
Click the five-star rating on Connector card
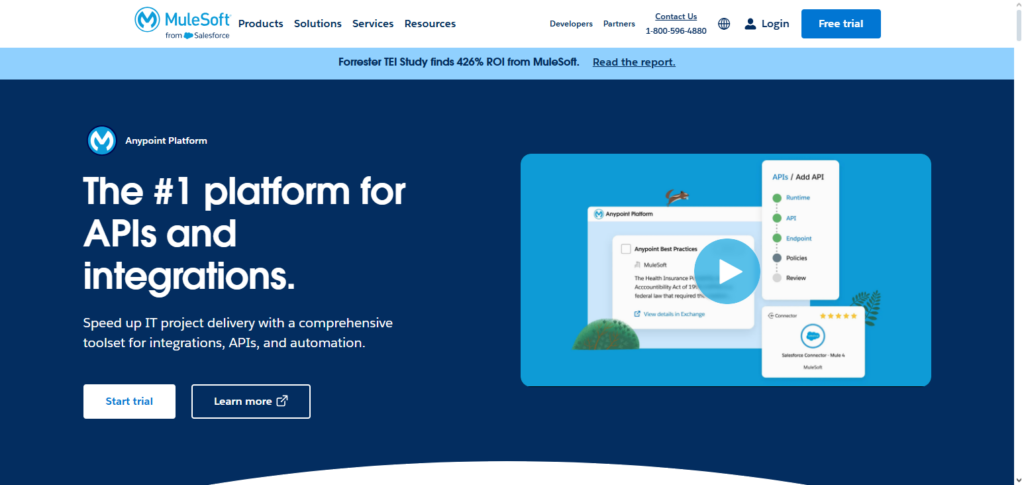[x=837, y=316]
